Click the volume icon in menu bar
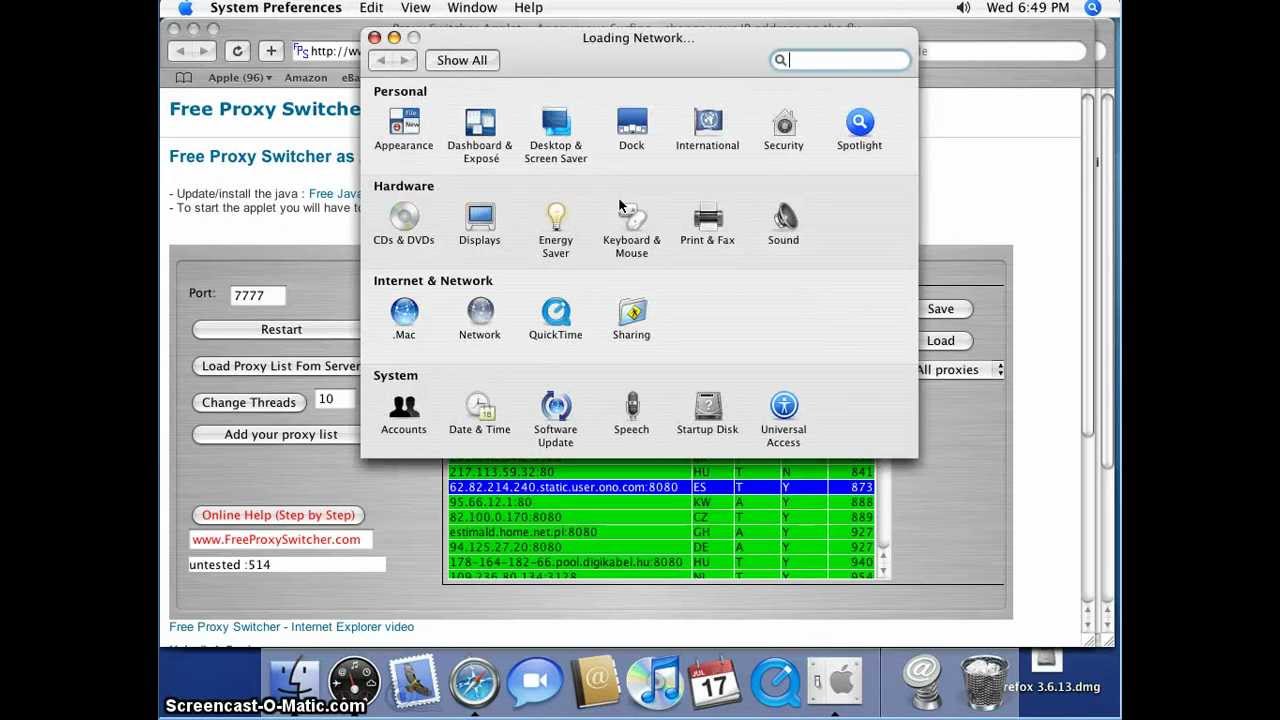The width and height of the screenshot is (1280, 720). (x=963, y=8)
